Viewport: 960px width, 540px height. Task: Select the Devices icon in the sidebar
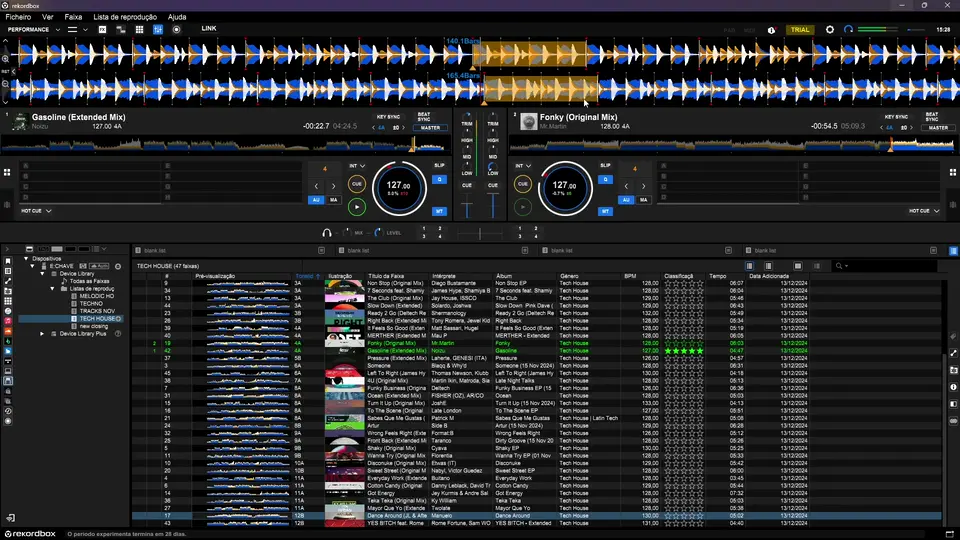(x=8, y=381)
